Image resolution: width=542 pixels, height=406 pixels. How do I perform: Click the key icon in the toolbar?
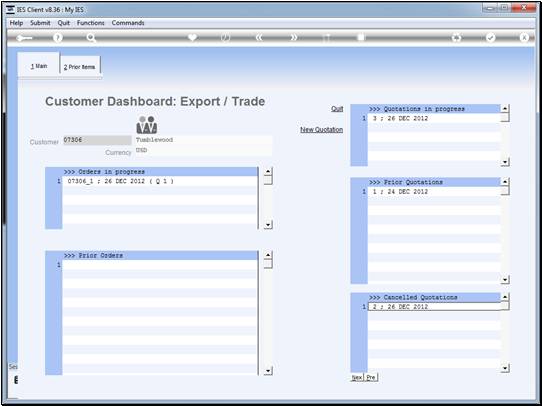[24, 38]
